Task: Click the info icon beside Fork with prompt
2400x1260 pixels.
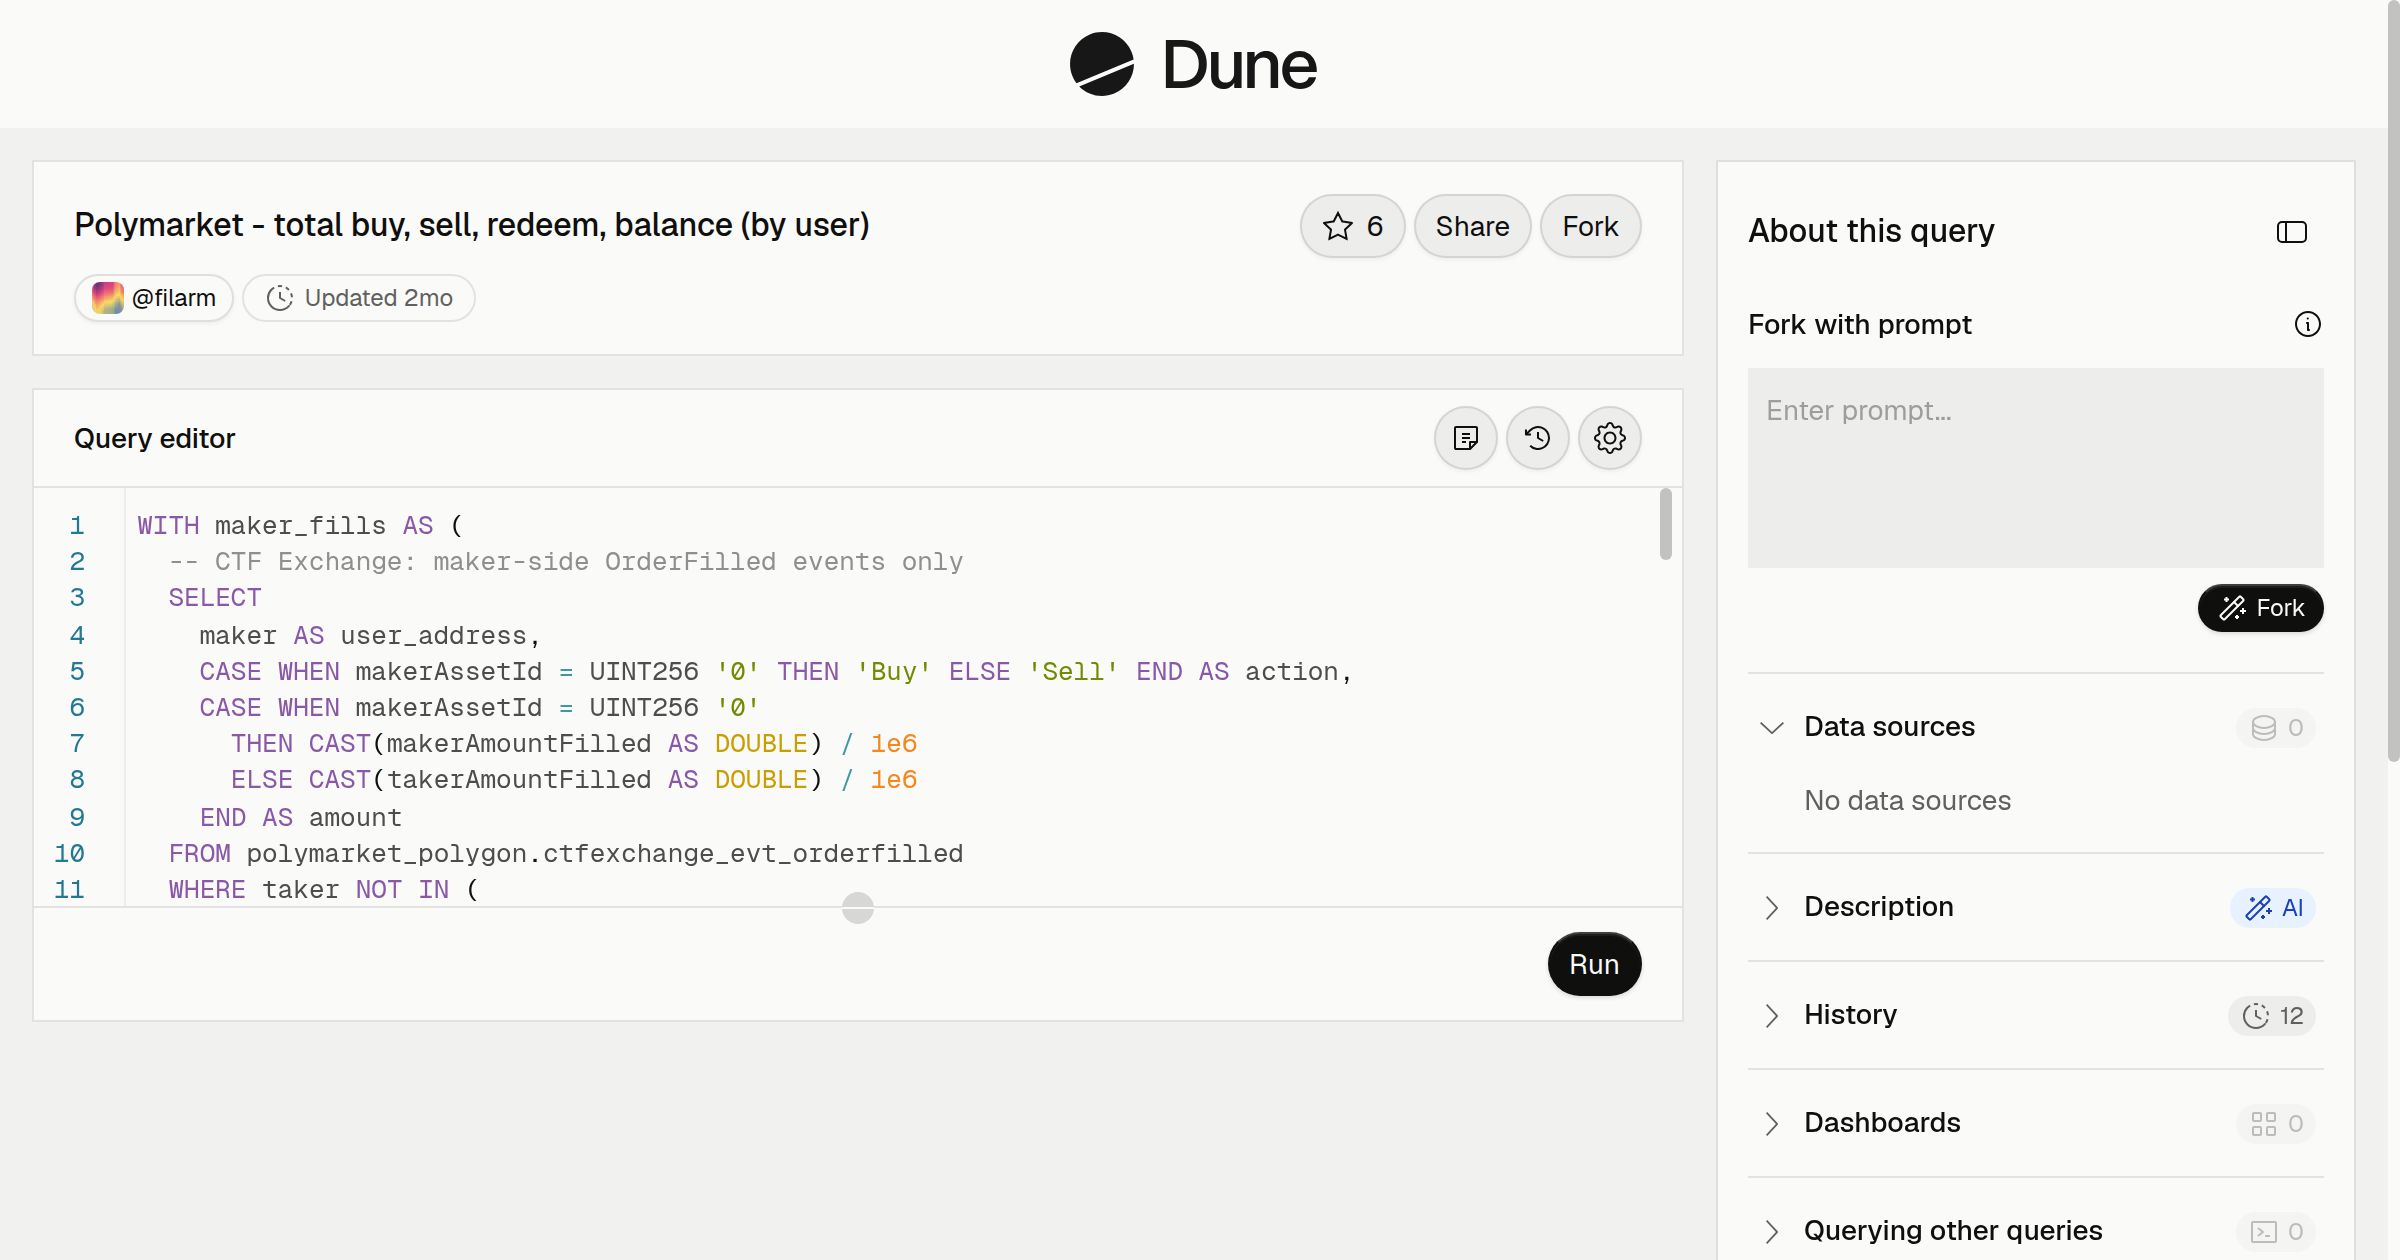Action: point(2307,324)
